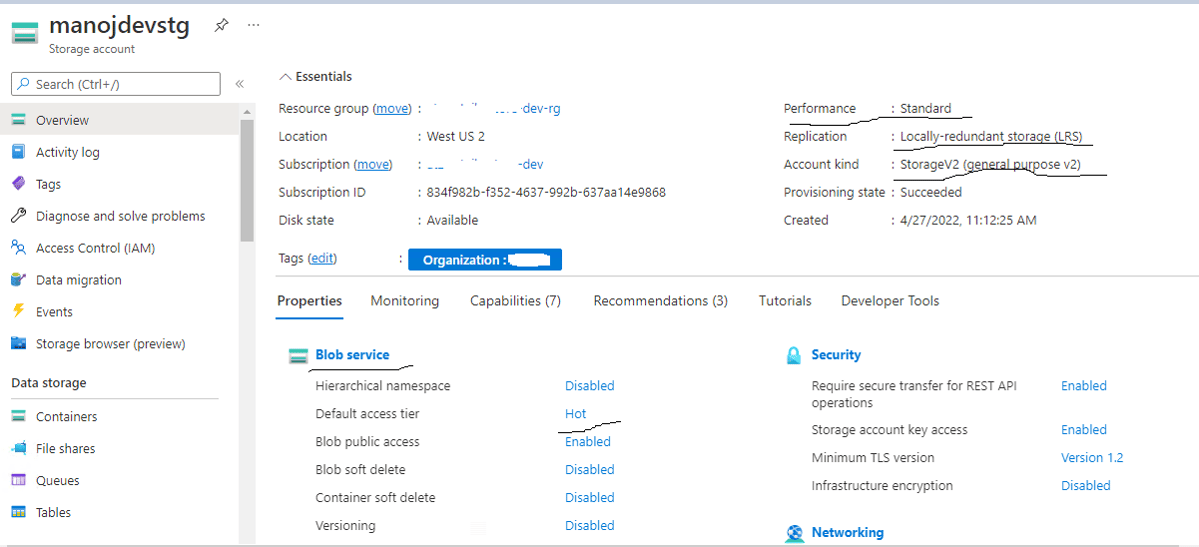Open the Capabilities (7) tab
Image resolution: width=1199 pixels, height=547 pixels.
tap(515, 301)
